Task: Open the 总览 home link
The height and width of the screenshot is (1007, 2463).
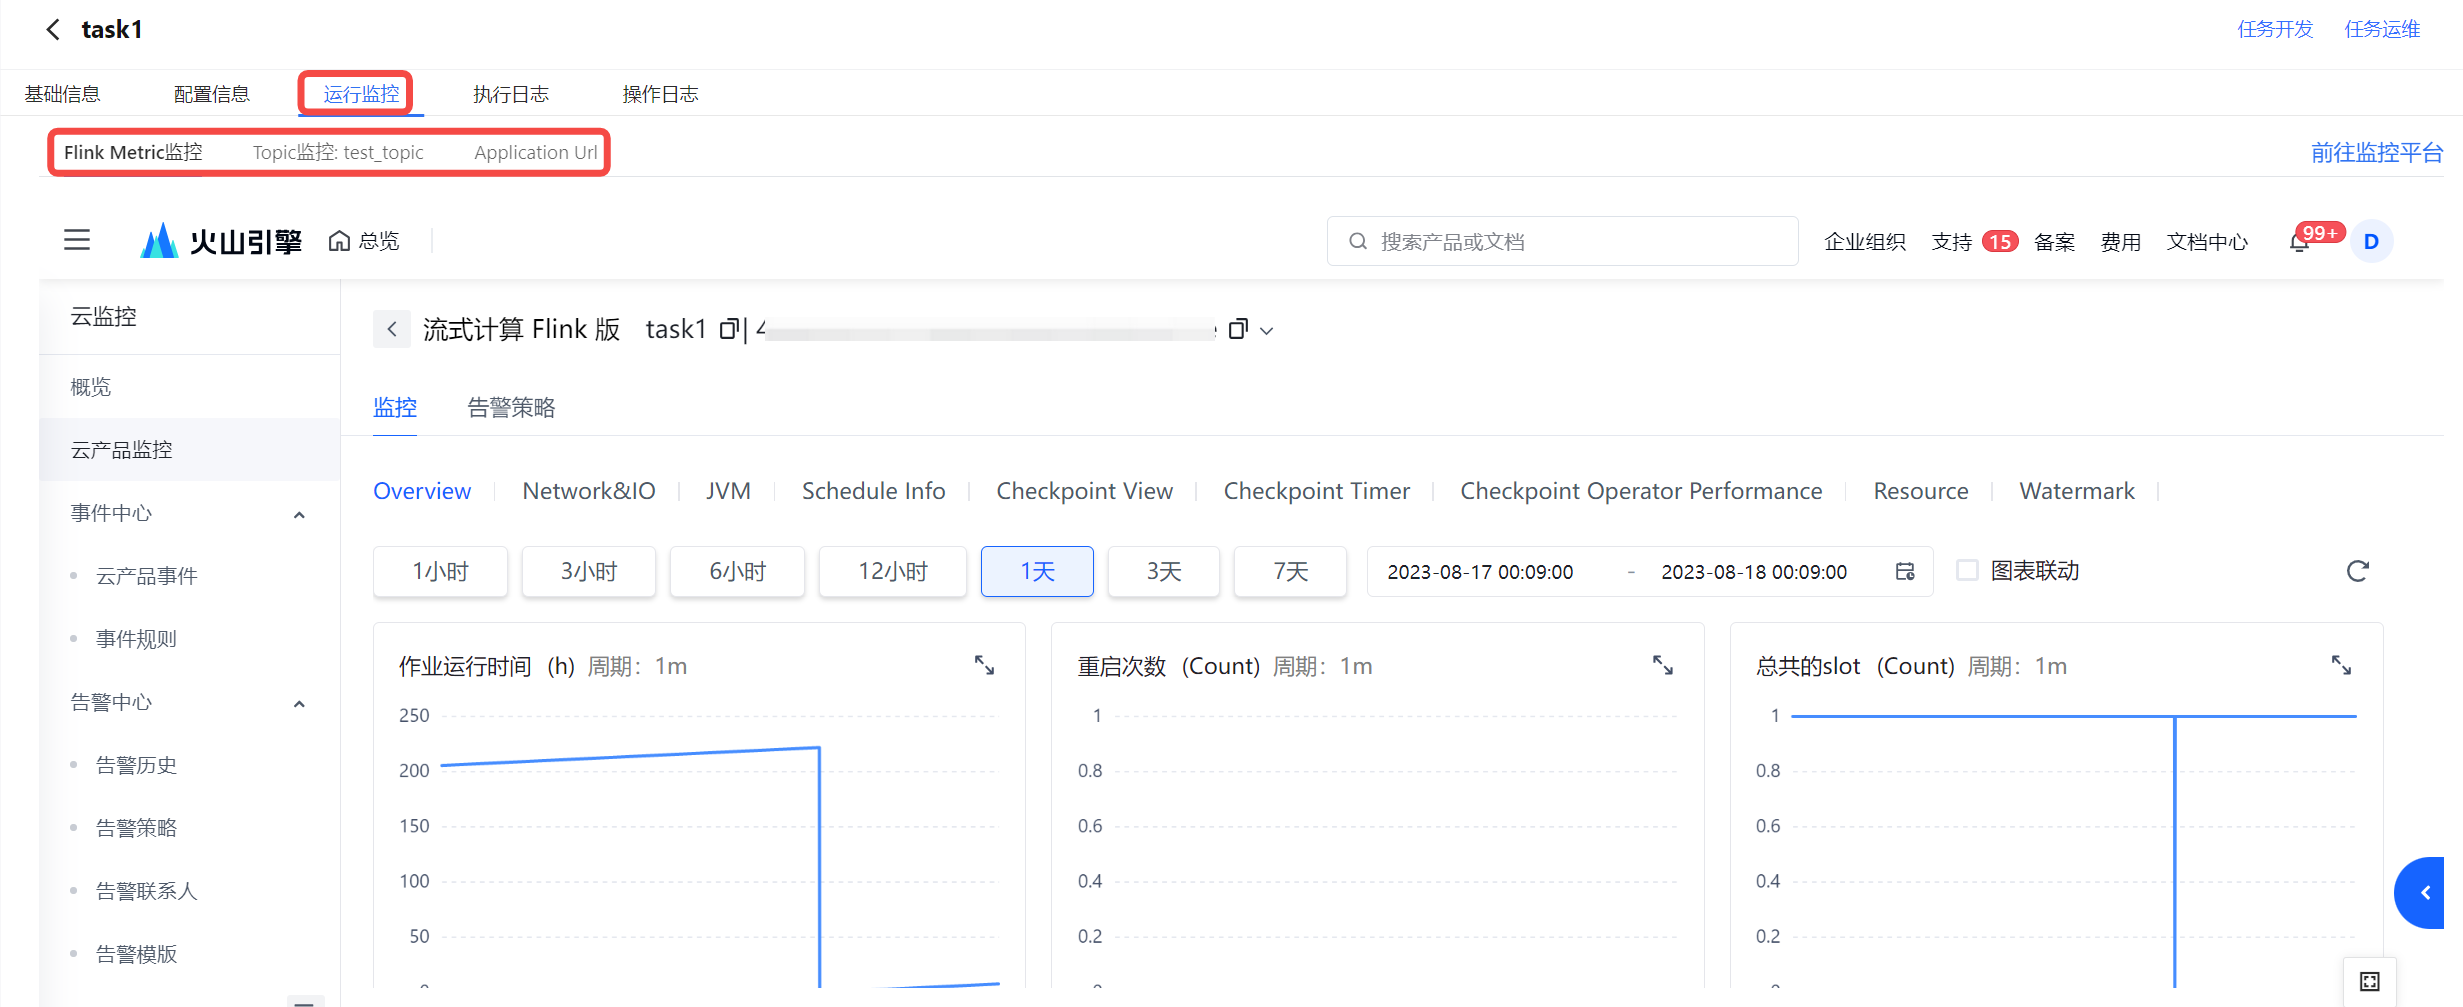Action: point(364,241)
